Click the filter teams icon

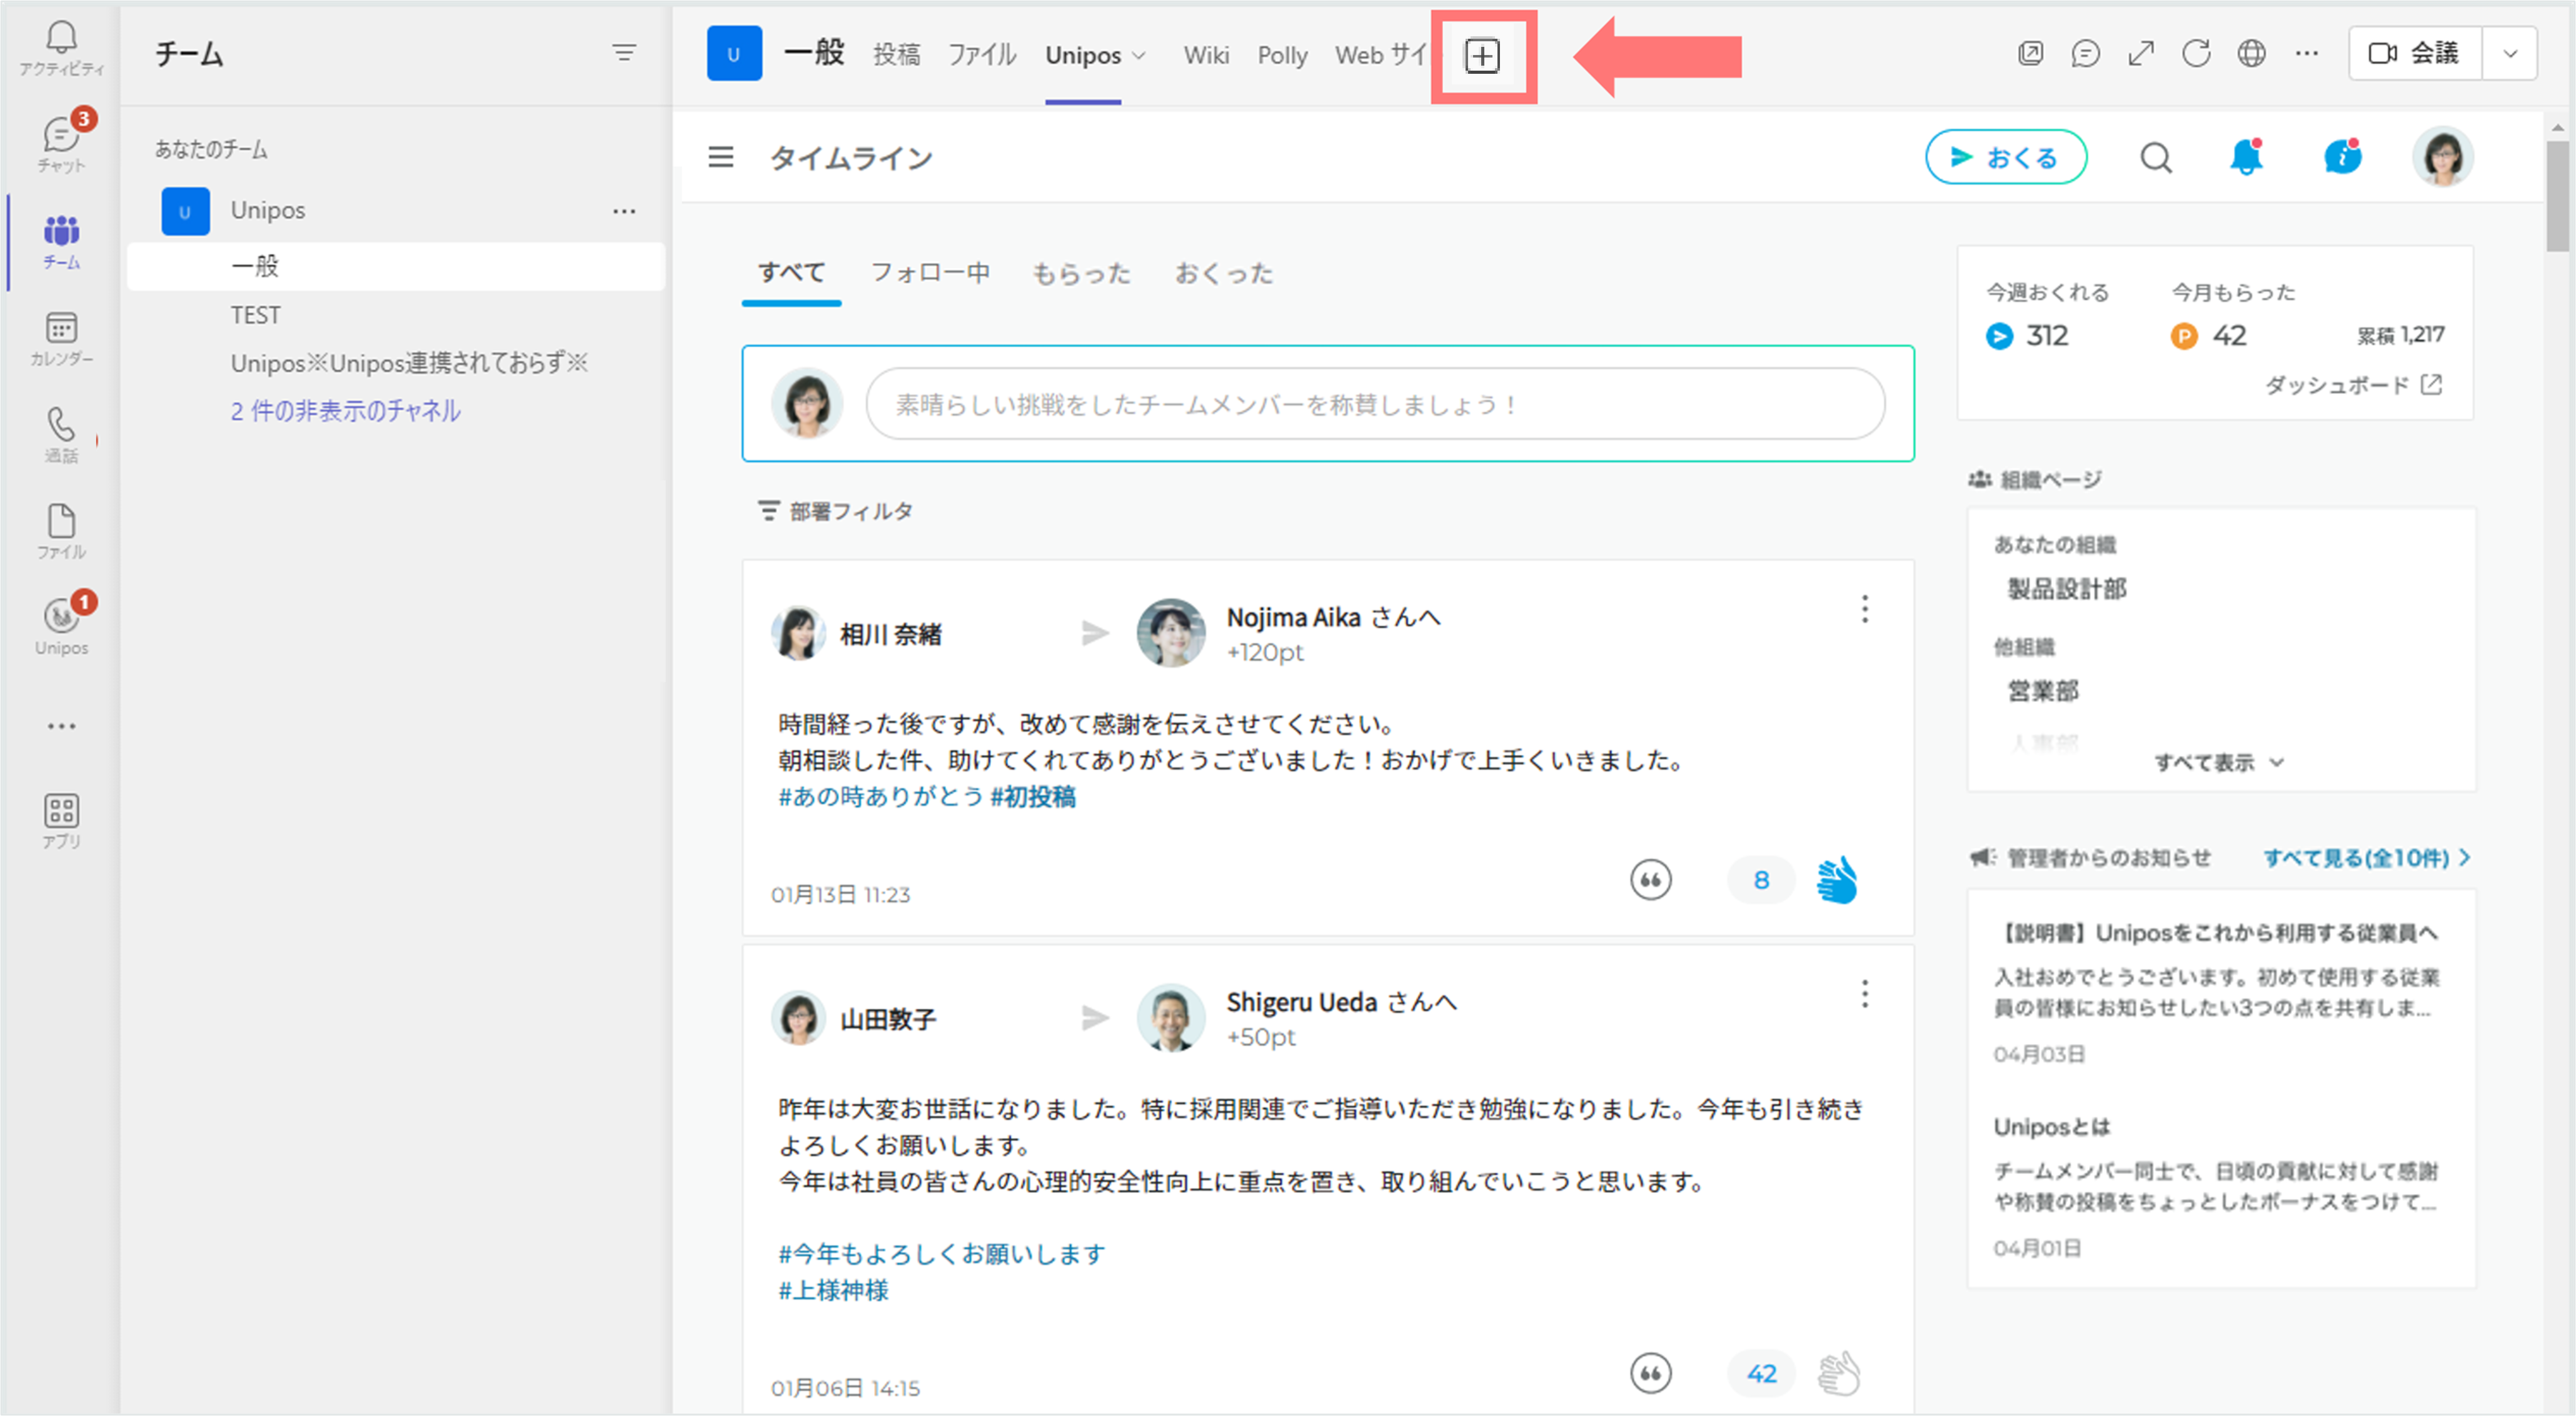(624, 53)
